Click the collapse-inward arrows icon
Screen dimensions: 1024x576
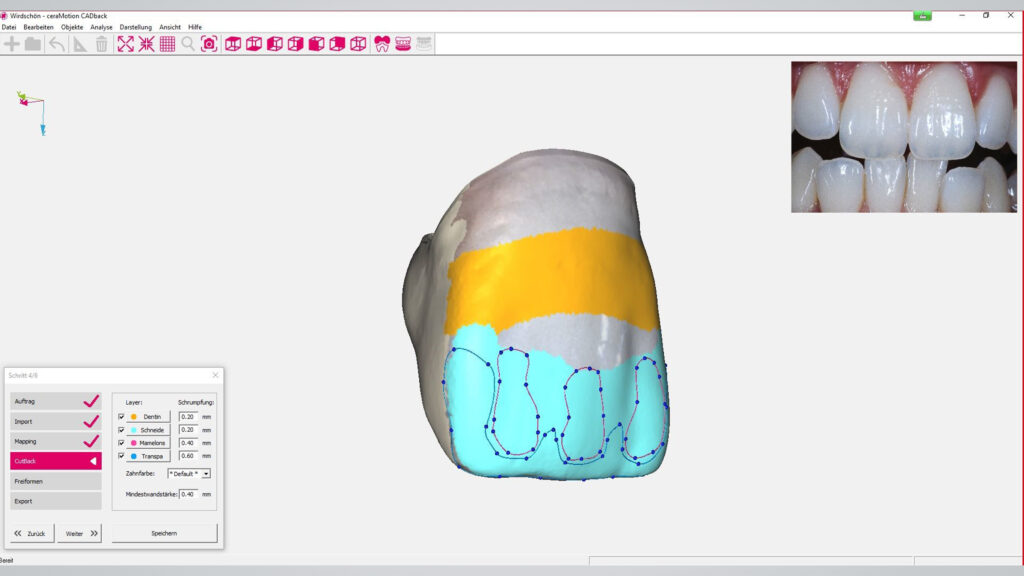click(146, 44)
